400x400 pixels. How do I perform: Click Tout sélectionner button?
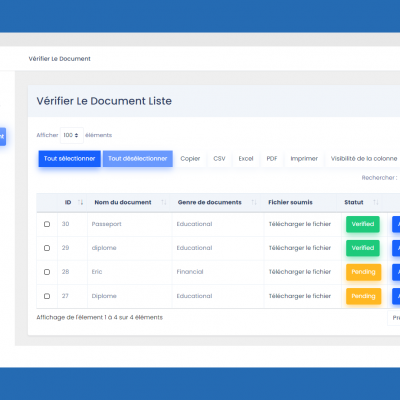[x=69, y=159]
